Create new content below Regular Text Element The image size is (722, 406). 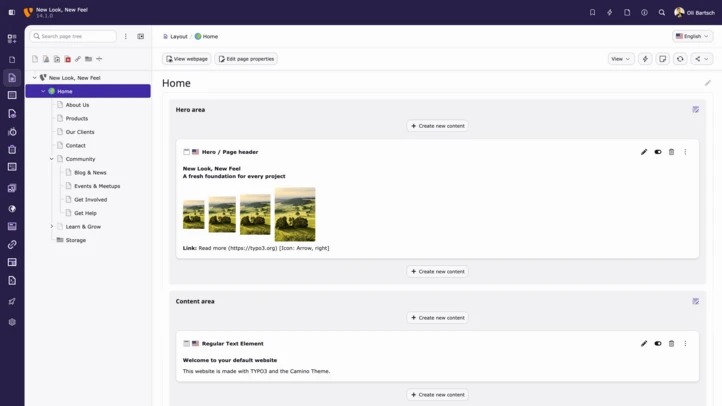[x=437, y=394]
